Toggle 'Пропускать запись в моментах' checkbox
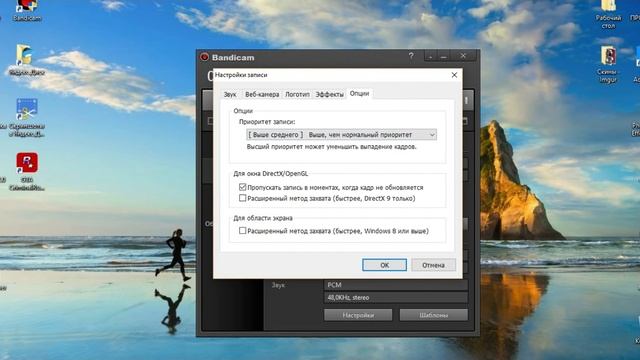 click(x=242, y=187)
